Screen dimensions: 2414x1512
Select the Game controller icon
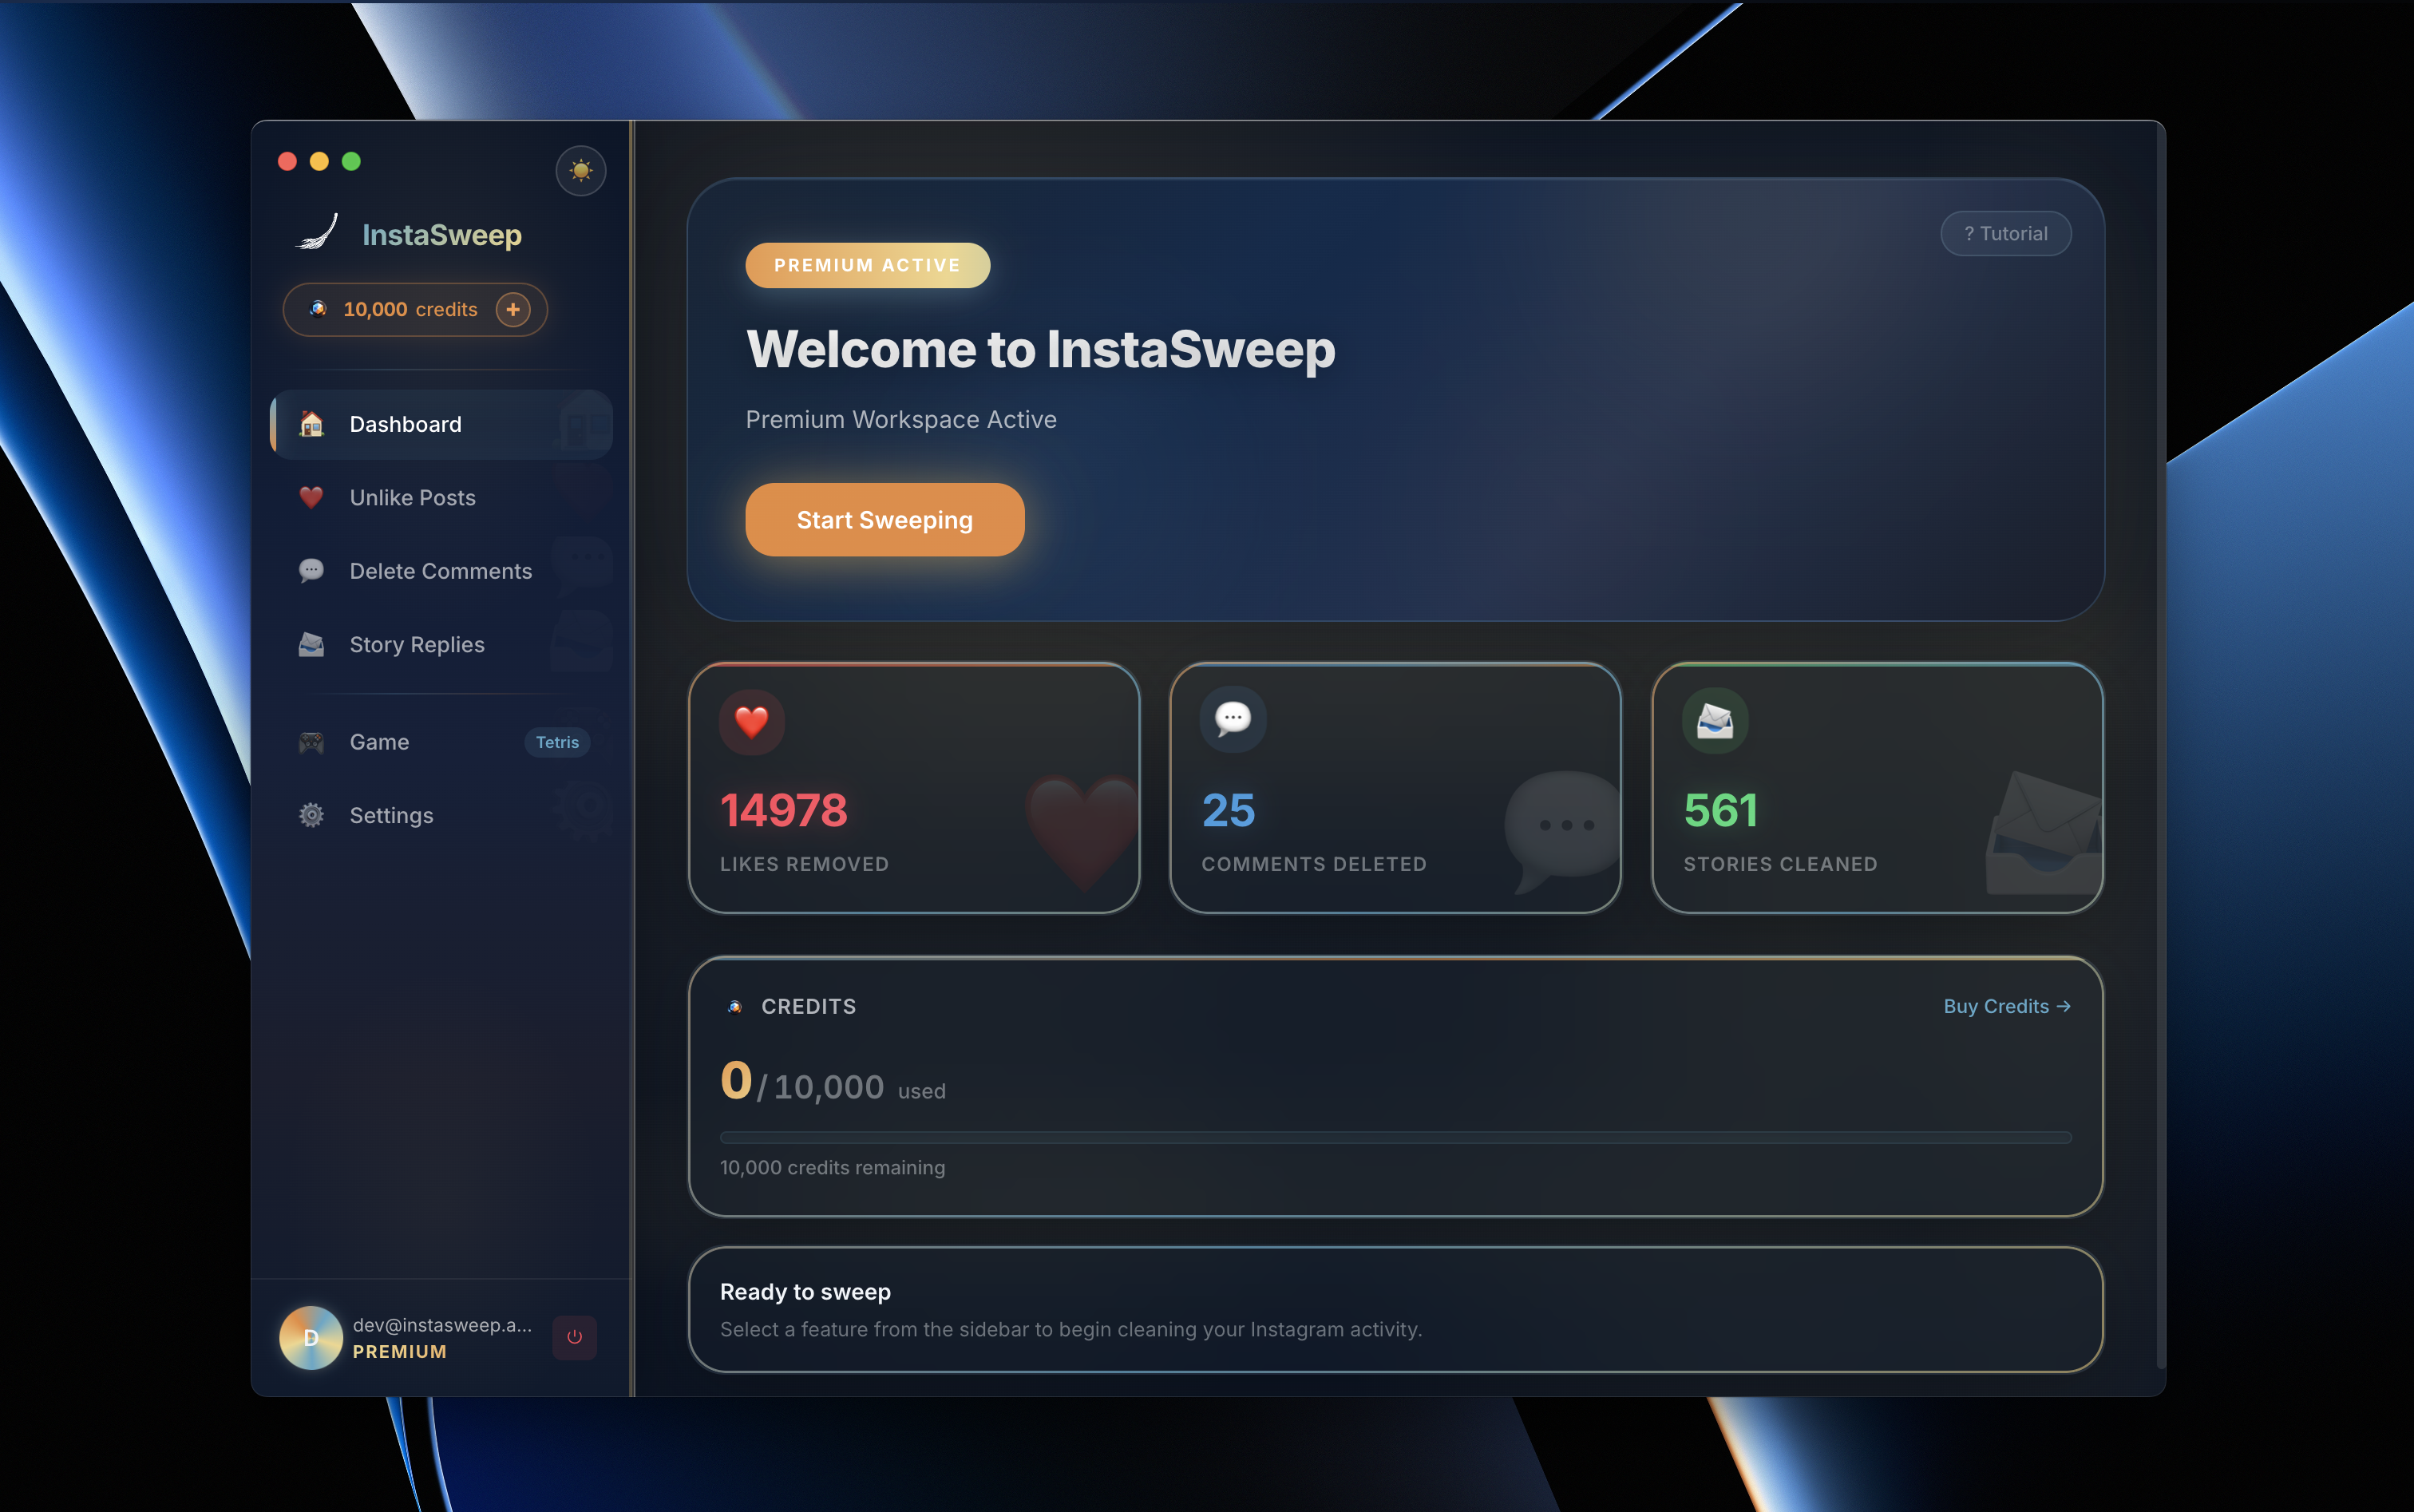311,741
